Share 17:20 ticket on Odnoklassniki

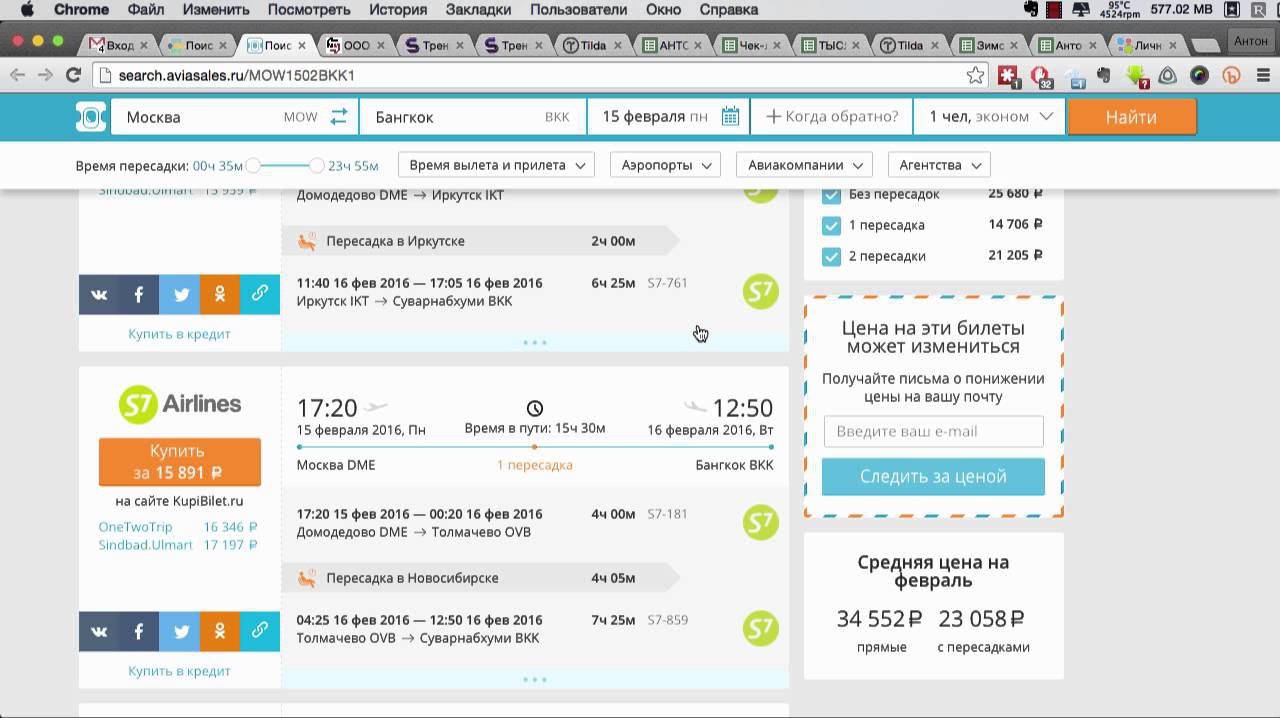coord(220,631)
